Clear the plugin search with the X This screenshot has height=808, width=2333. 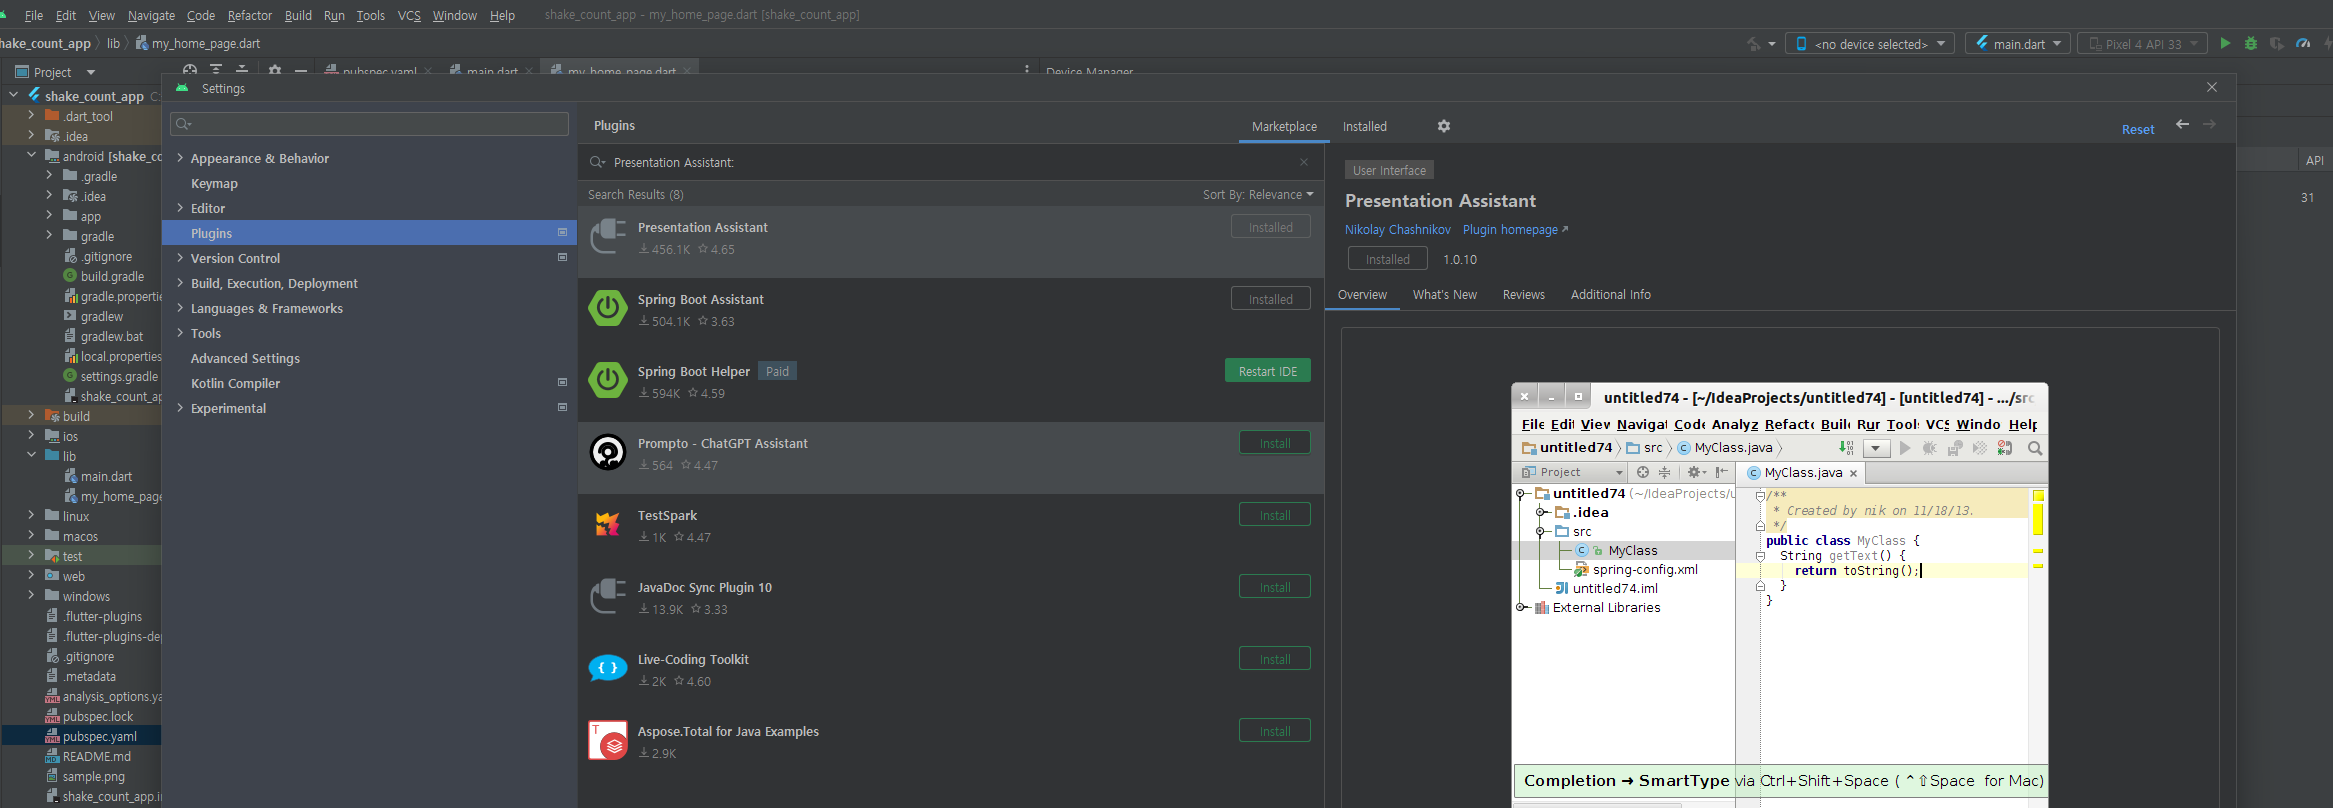pyautogui.click(x=1304, y=162)
